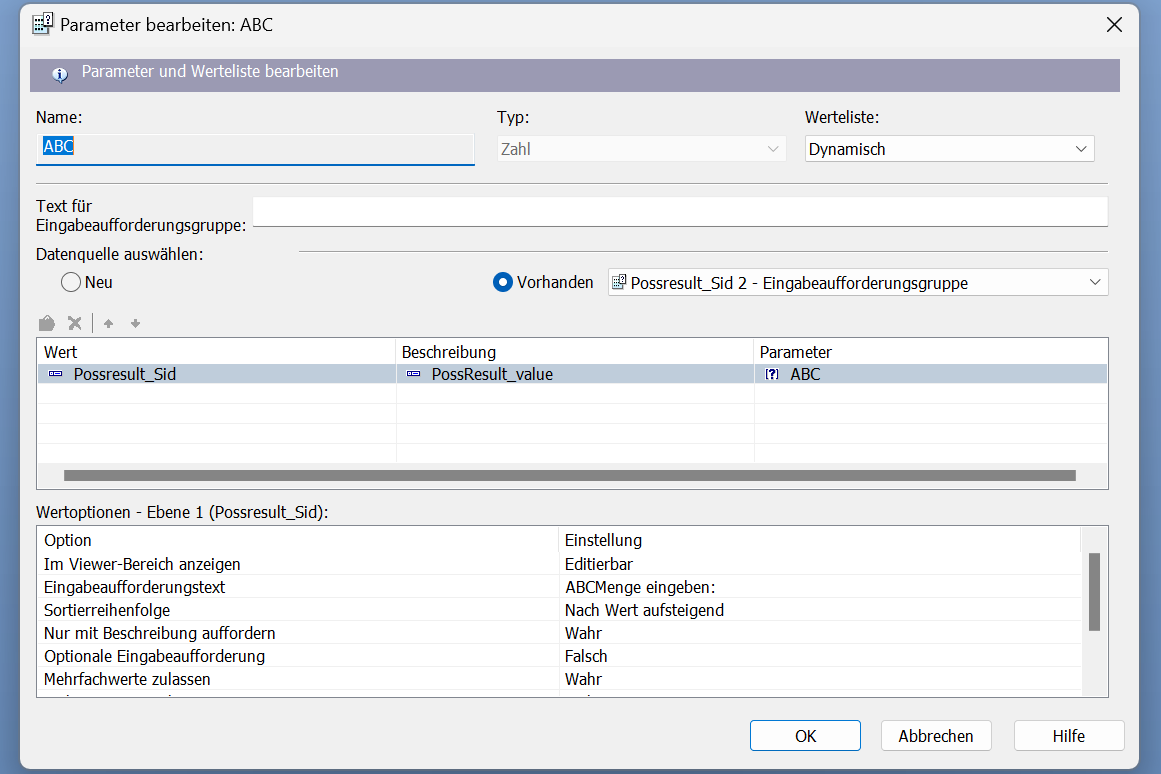1161x774 pixels.
Task: Expand the Possresult_Sid 2 data source dropdown
Action: tap(858, 283)
